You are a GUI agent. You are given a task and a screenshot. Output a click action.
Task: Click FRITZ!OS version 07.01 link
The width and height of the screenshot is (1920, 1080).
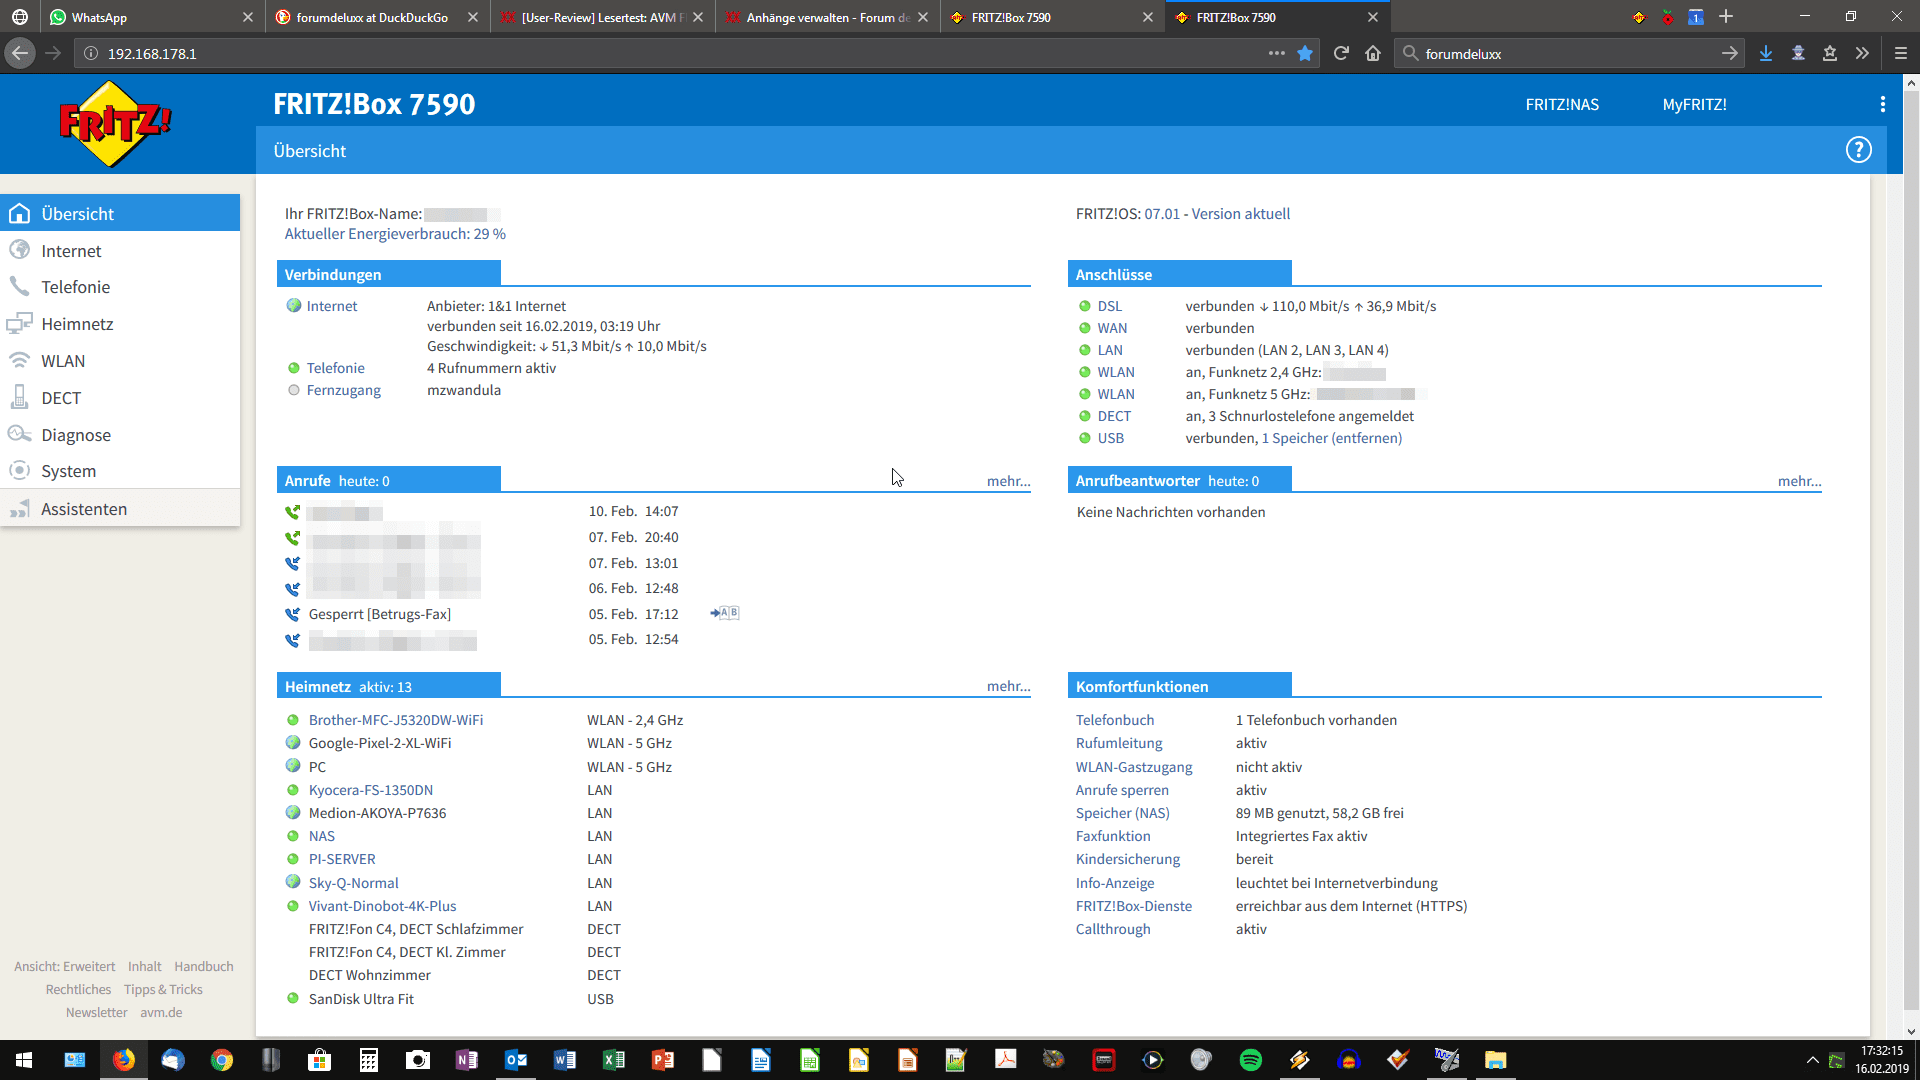1162,214
